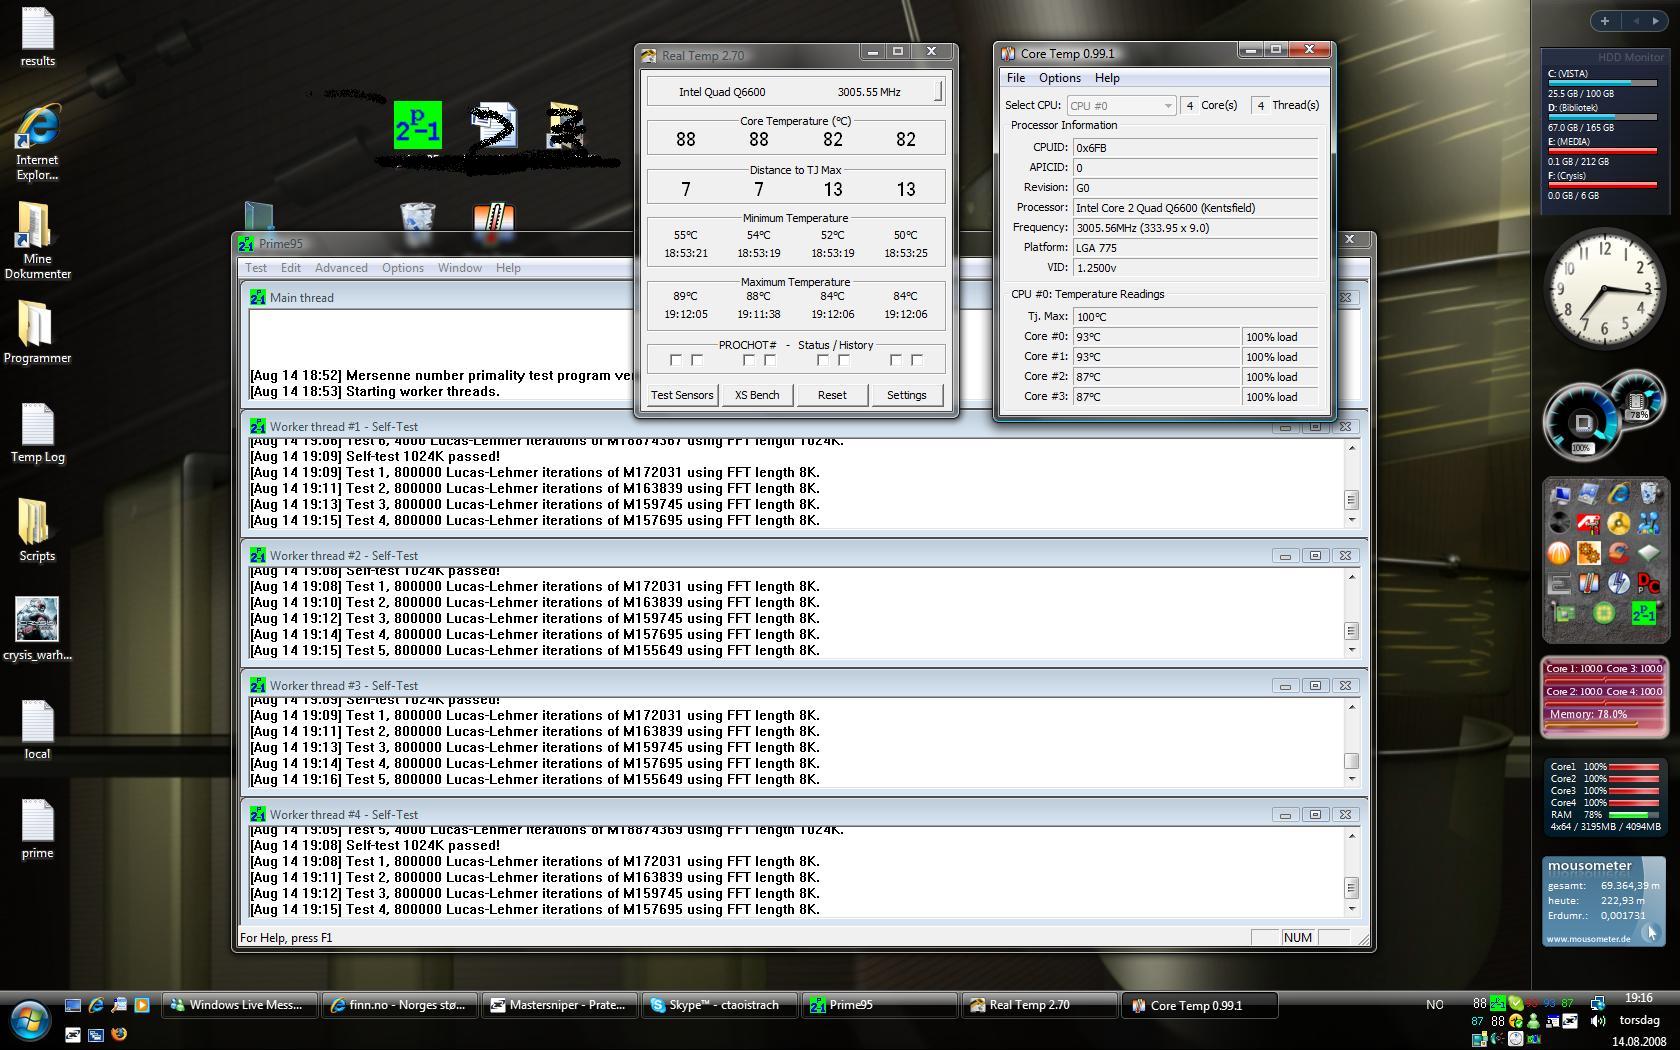Open the Temp Log file
This screenshot has width=1680, height=1050.
37,433
